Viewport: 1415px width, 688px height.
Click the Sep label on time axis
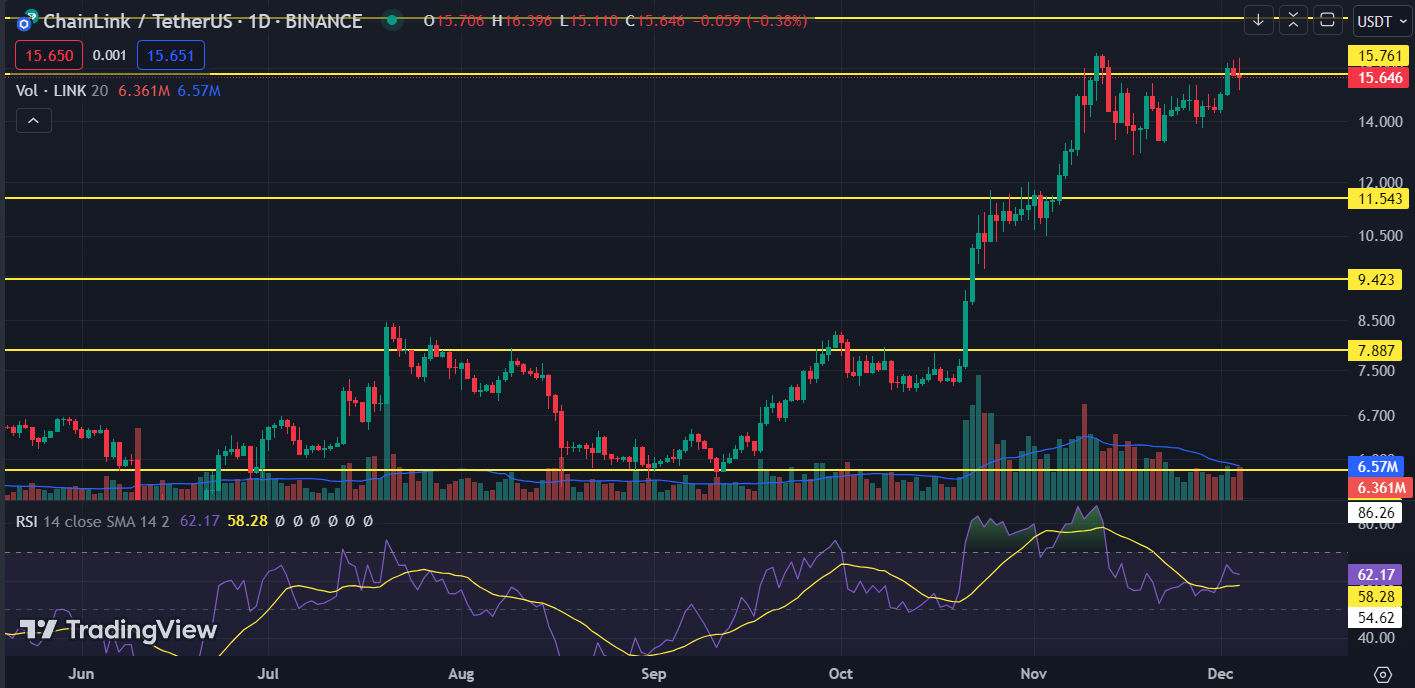[x=653, y=673]
